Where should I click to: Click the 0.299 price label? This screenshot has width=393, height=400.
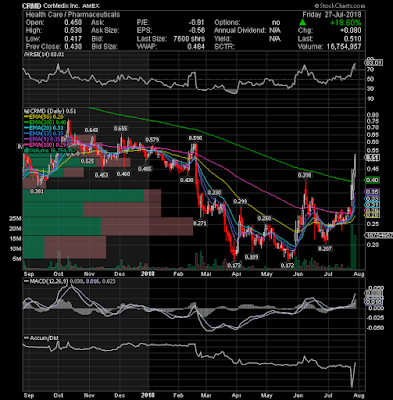[x=240, y=201]
